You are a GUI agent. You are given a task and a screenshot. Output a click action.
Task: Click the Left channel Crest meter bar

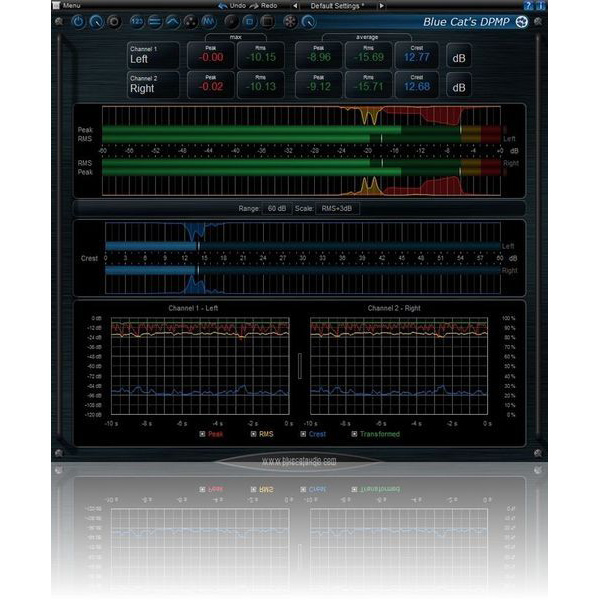(303, 246)
